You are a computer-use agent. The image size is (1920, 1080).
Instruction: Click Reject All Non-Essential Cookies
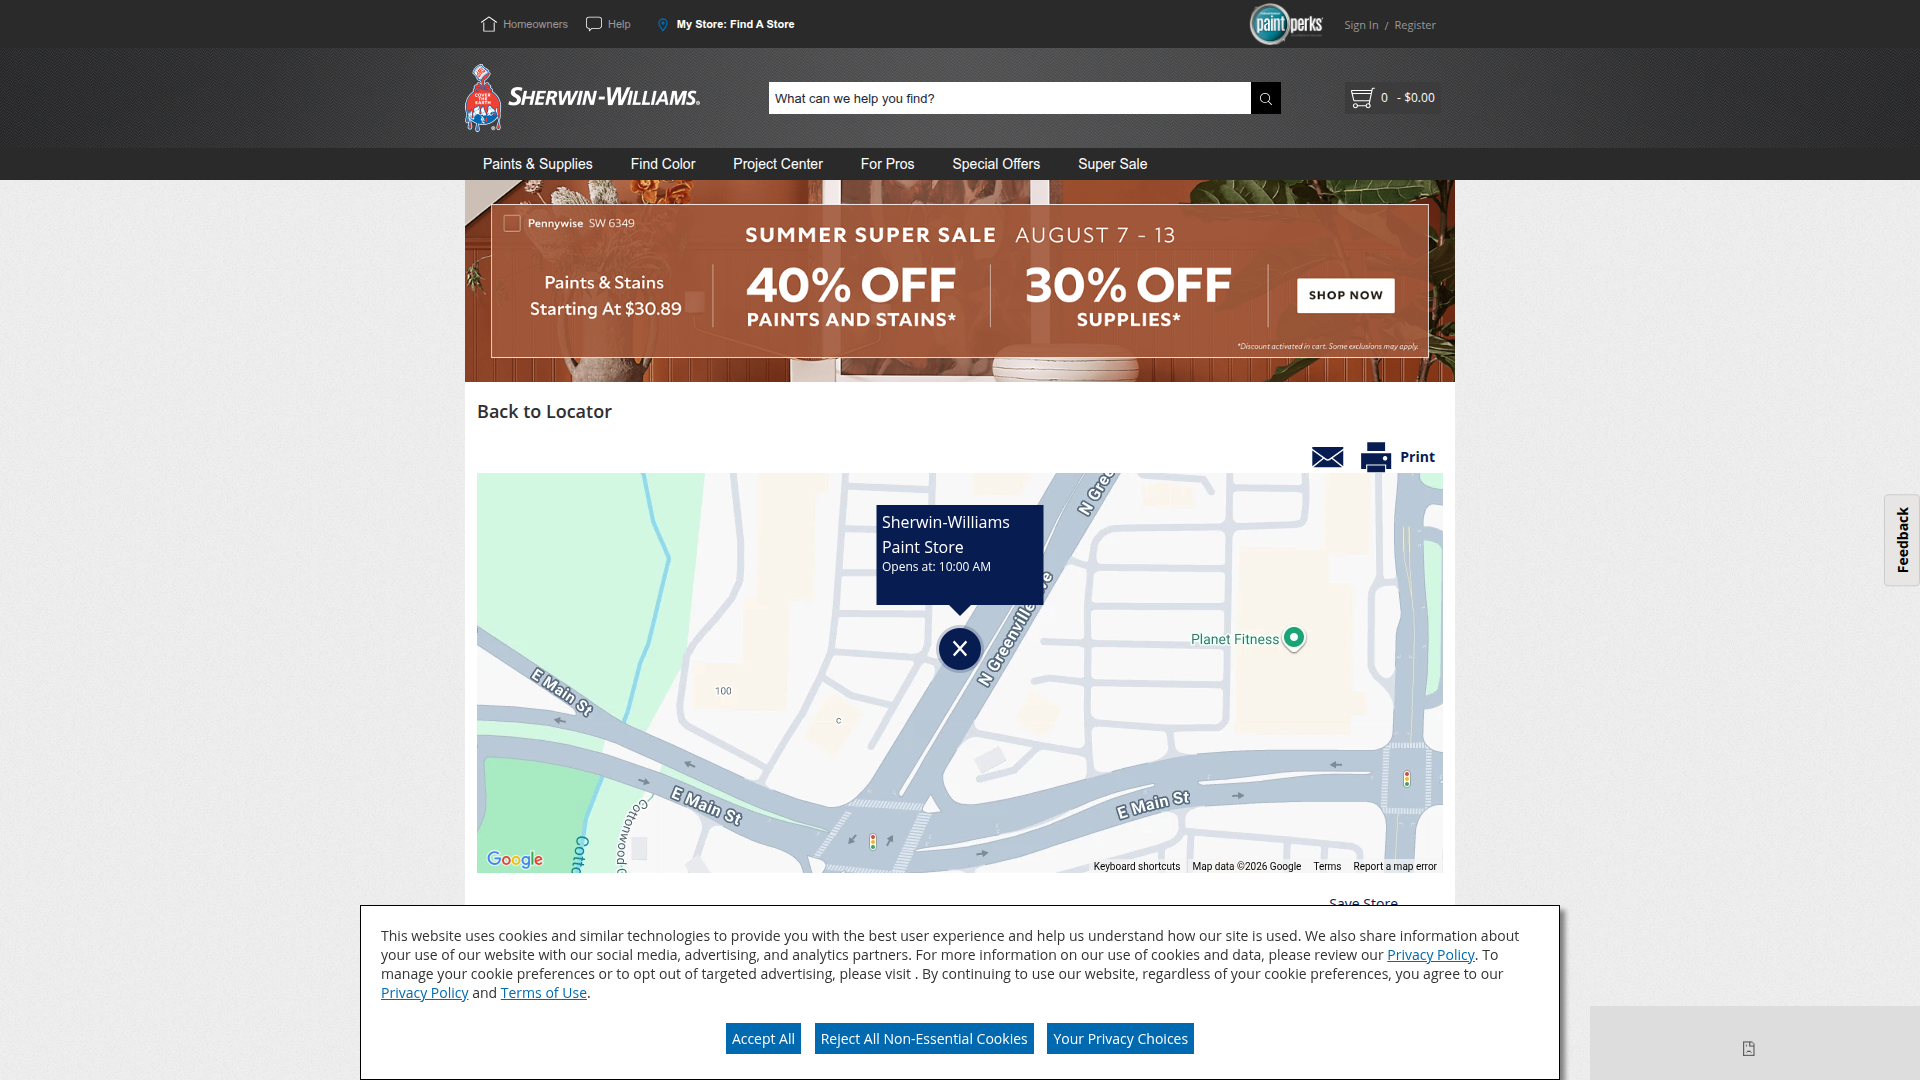[x=924, y=1039]
